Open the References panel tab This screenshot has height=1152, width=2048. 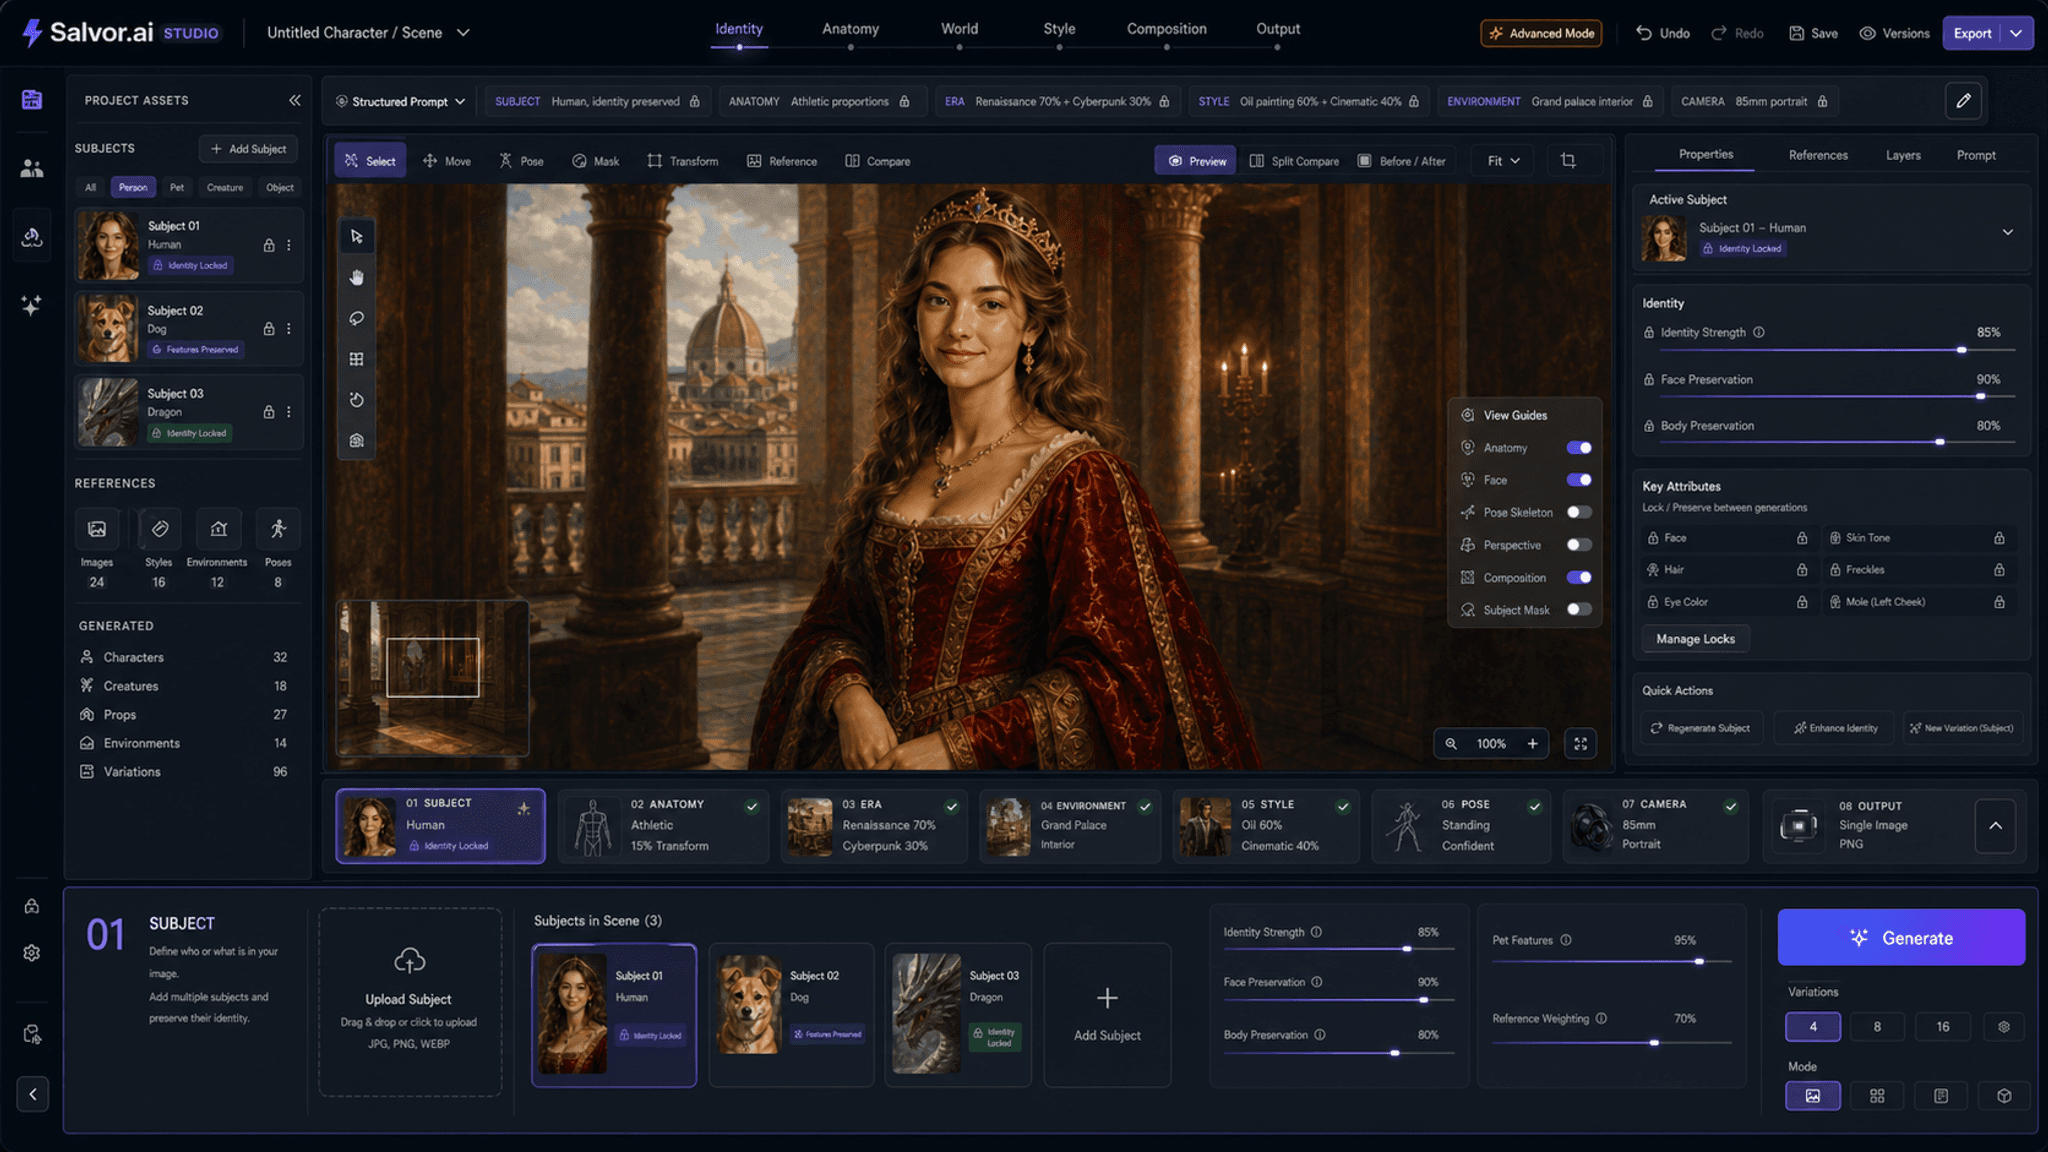(x=1818, y=155)
